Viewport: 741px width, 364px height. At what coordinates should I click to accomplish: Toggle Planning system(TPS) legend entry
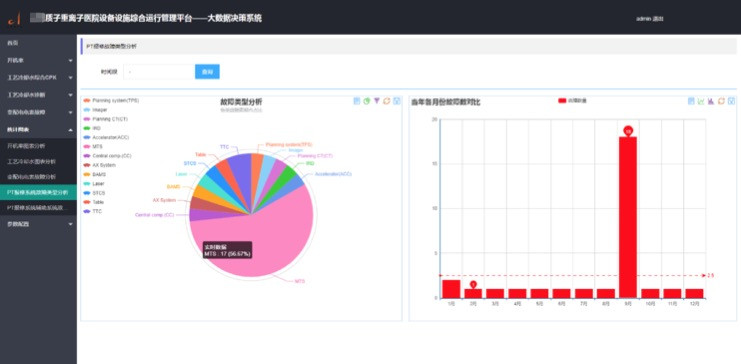coord(111,100)
